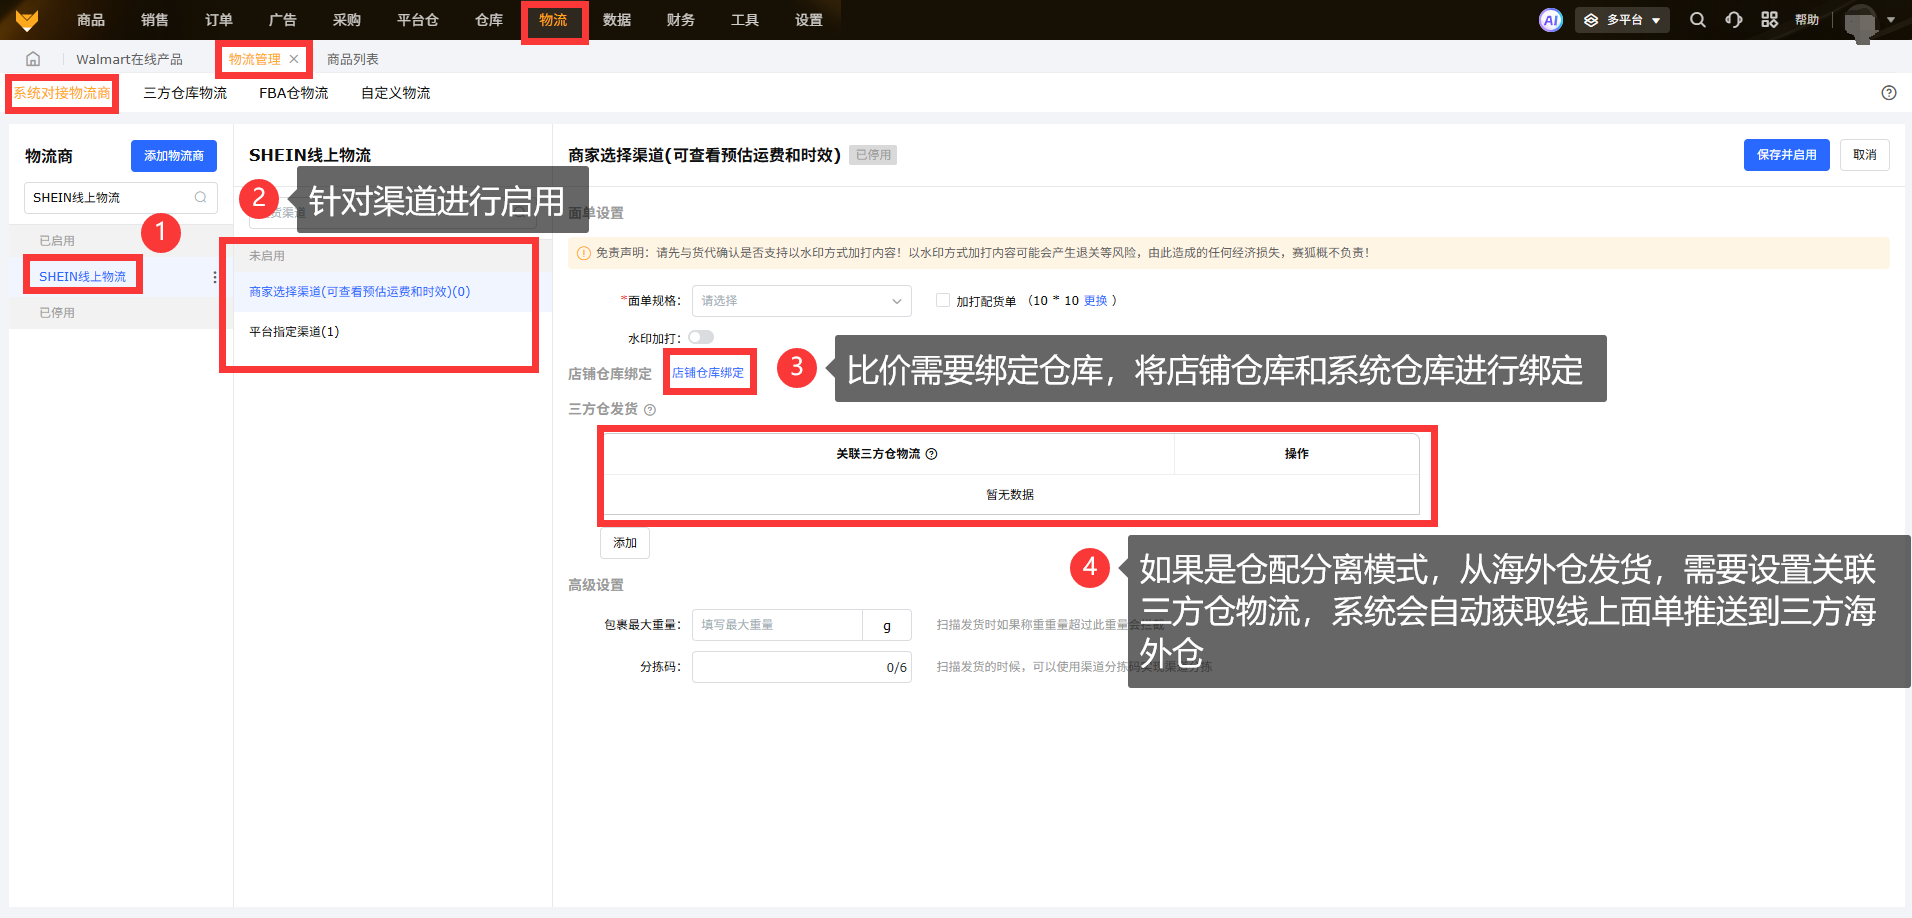The width and height of the screenshot is (1912, 918).
Task: Click the AI assistant icon in the top bar
Action: (x=1550, y=20)
